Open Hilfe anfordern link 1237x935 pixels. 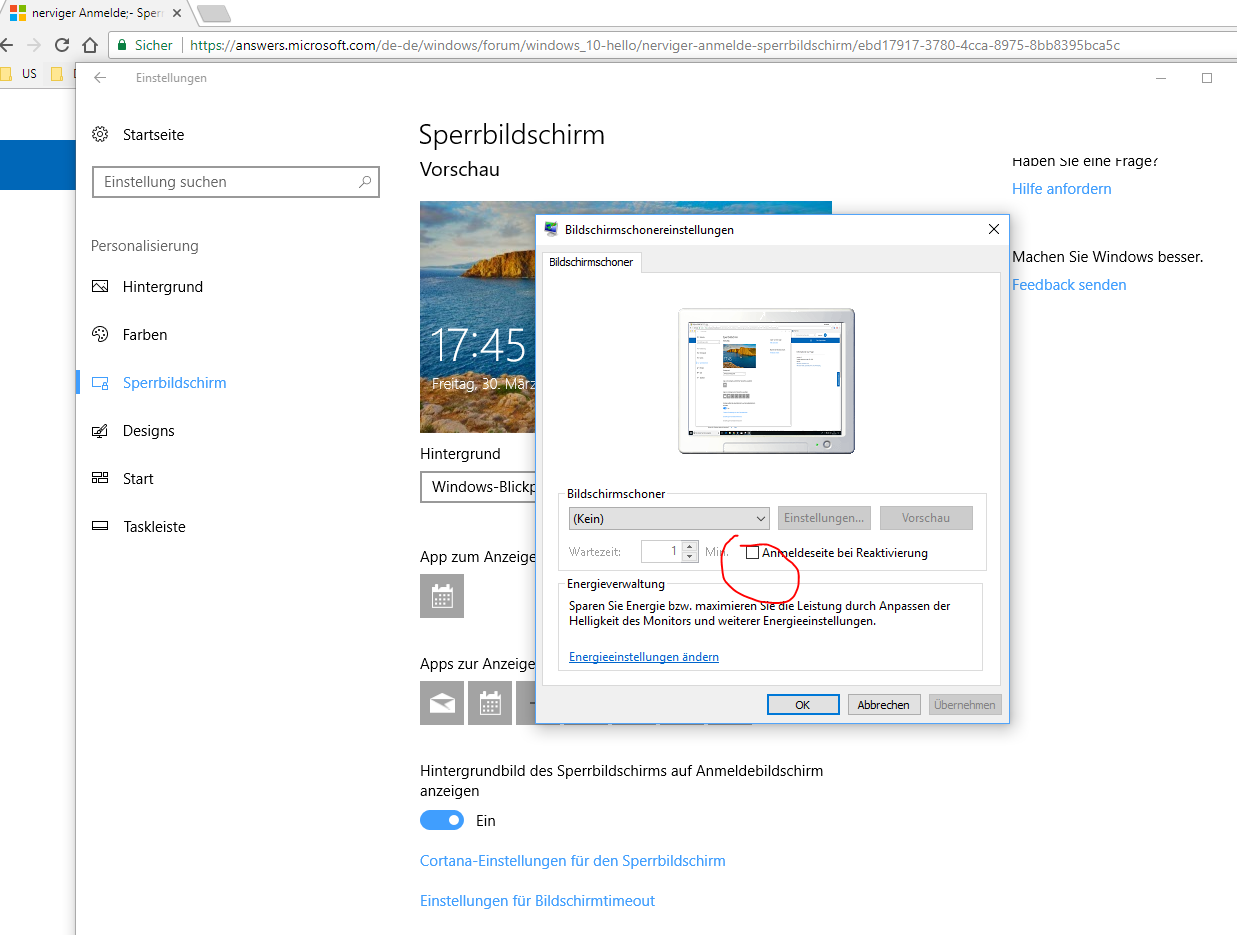[x=1061, y=189]
